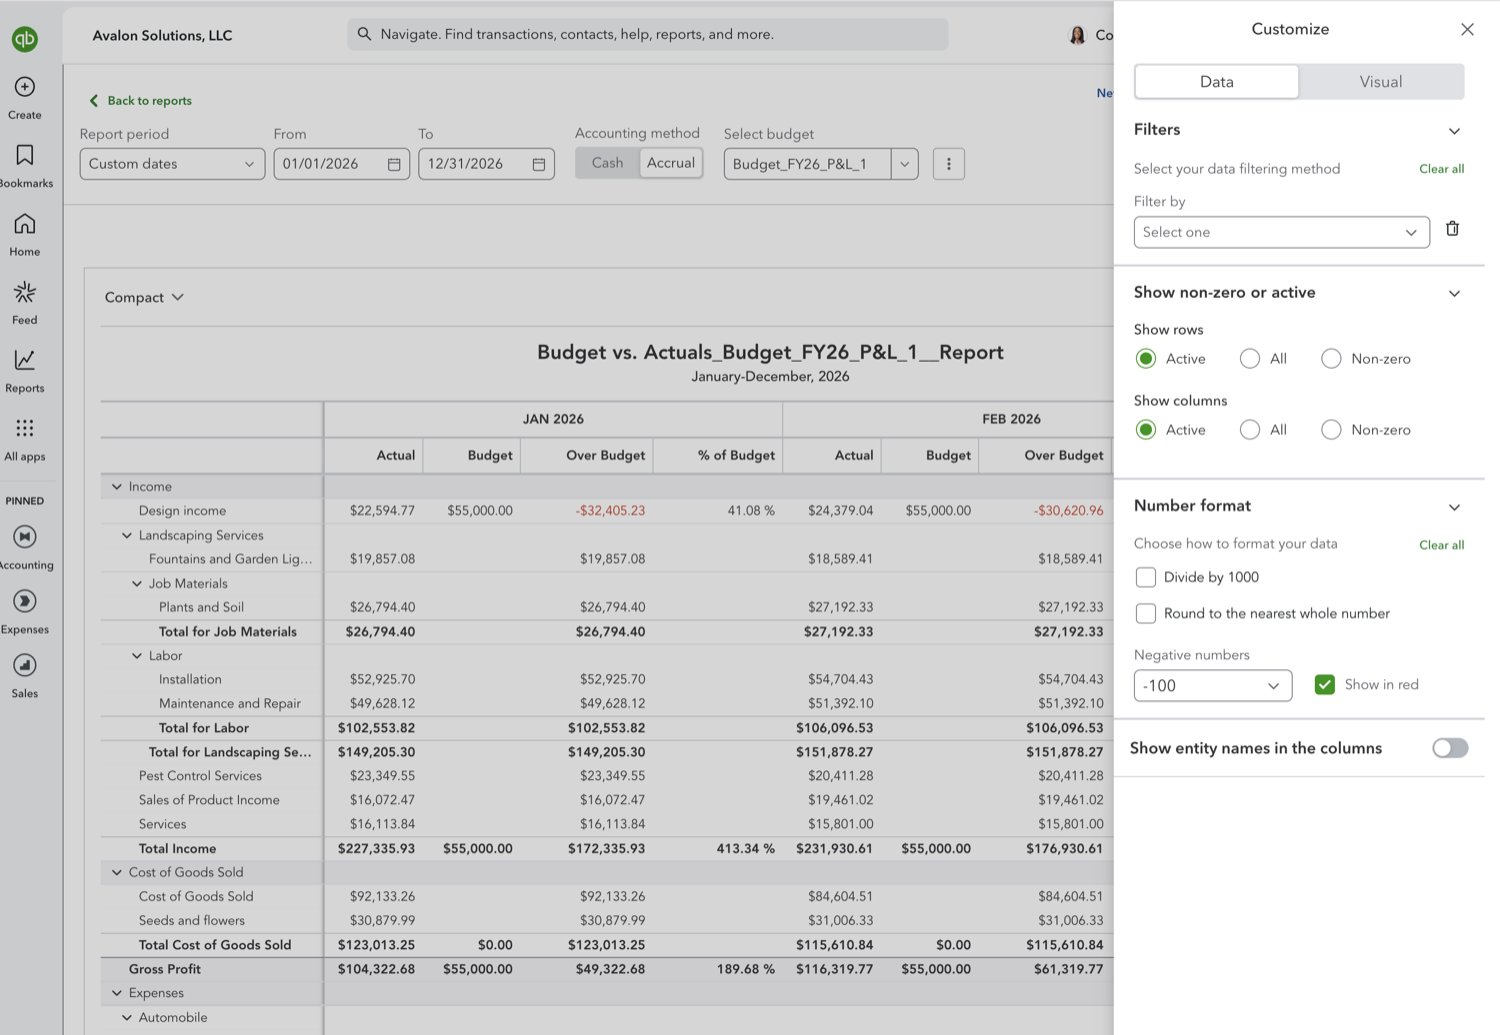Toggle Show entity names in the columns
Image resolution: width=1500 pixels, height=1035 pixels.
point(1450,748)
